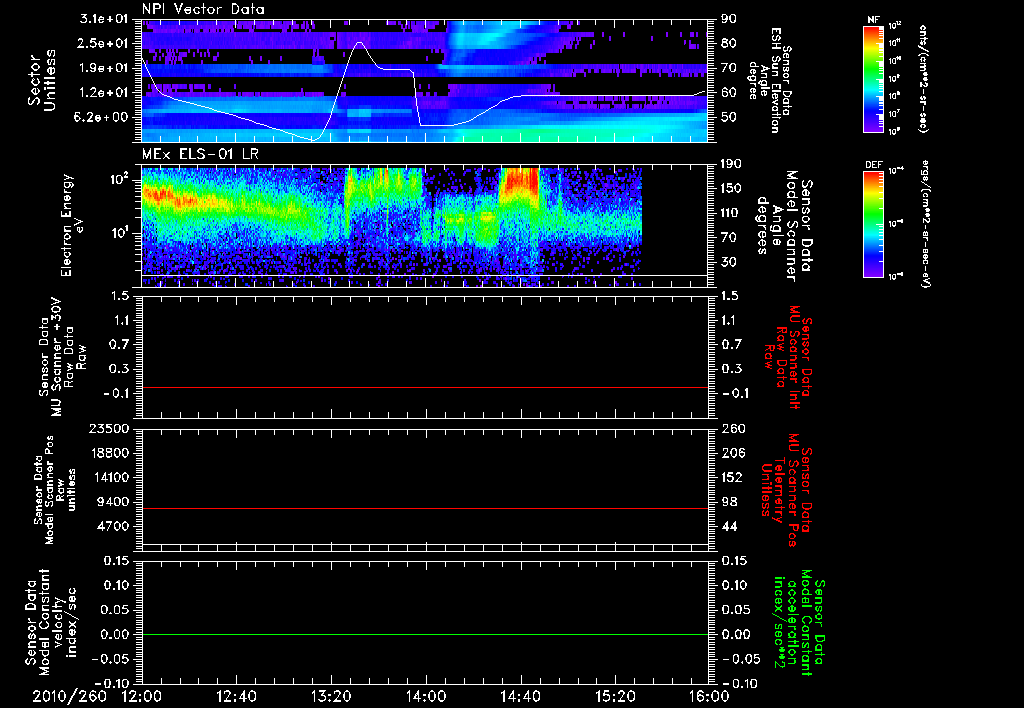Screen dimensions: 1024x708
Task: Click the 12:00 time axis label
Action: click(x=142, y=696)
